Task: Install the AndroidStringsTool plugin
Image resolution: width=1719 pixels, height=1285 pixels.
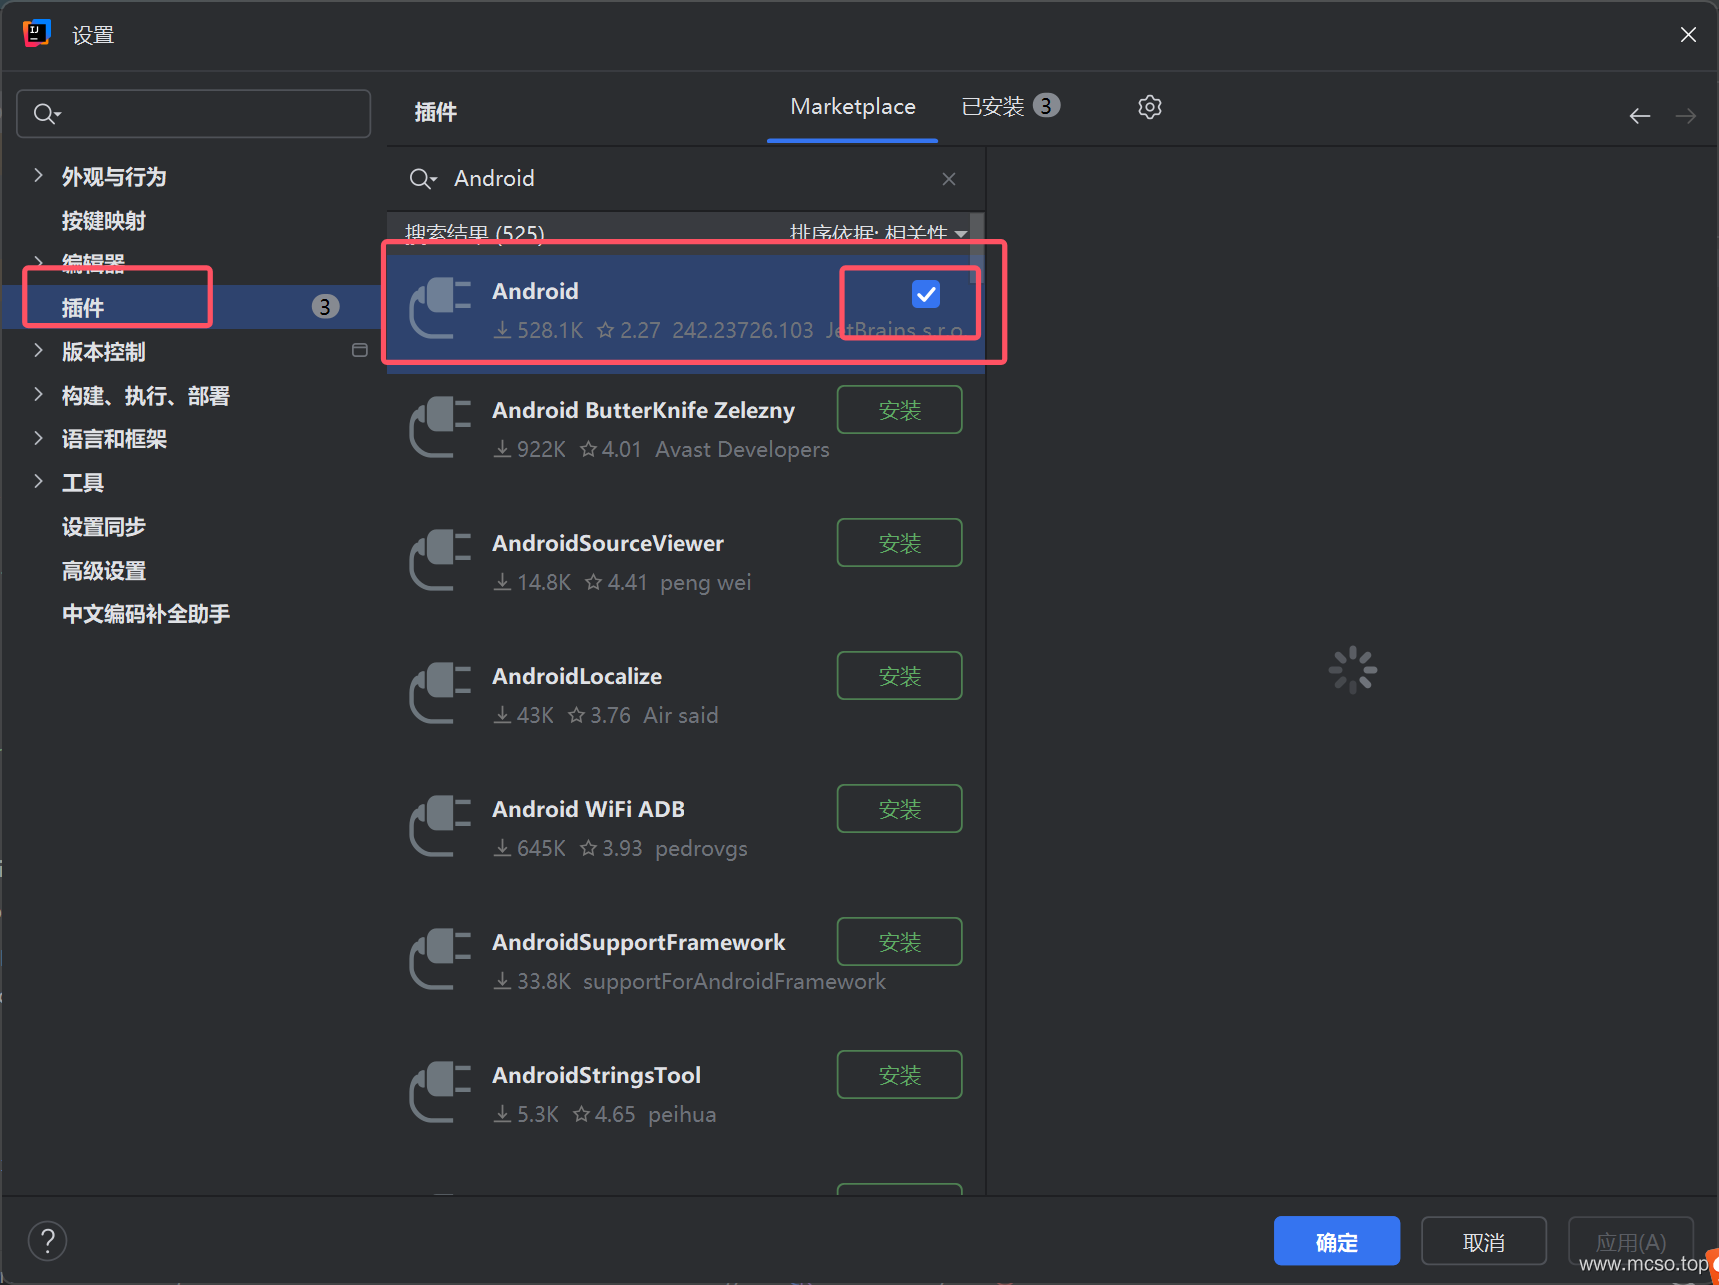Action: click(899, 1075)
